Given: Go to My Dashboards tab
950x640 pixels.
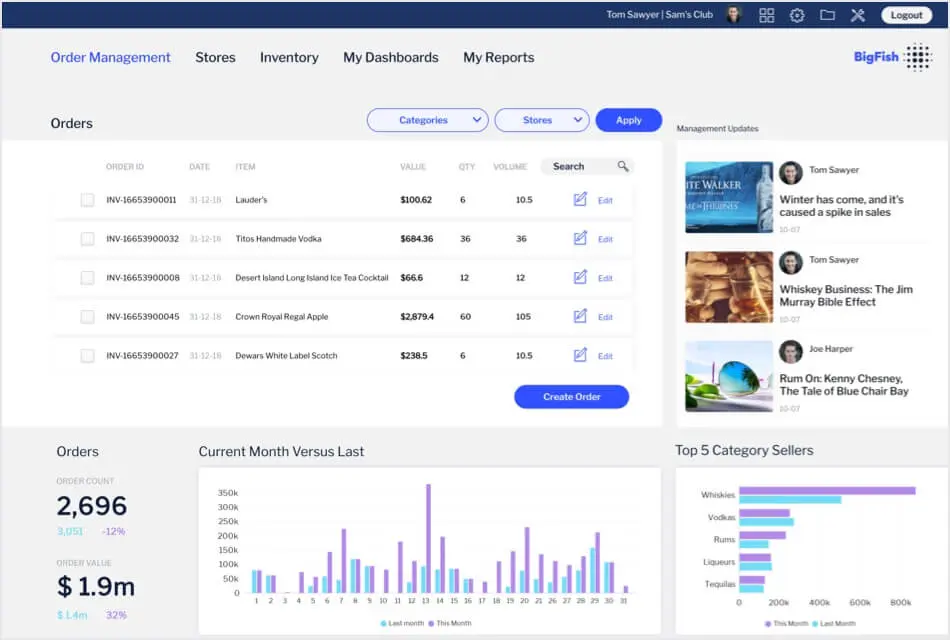Looking at the screenshot, I should tap(390, 57).
